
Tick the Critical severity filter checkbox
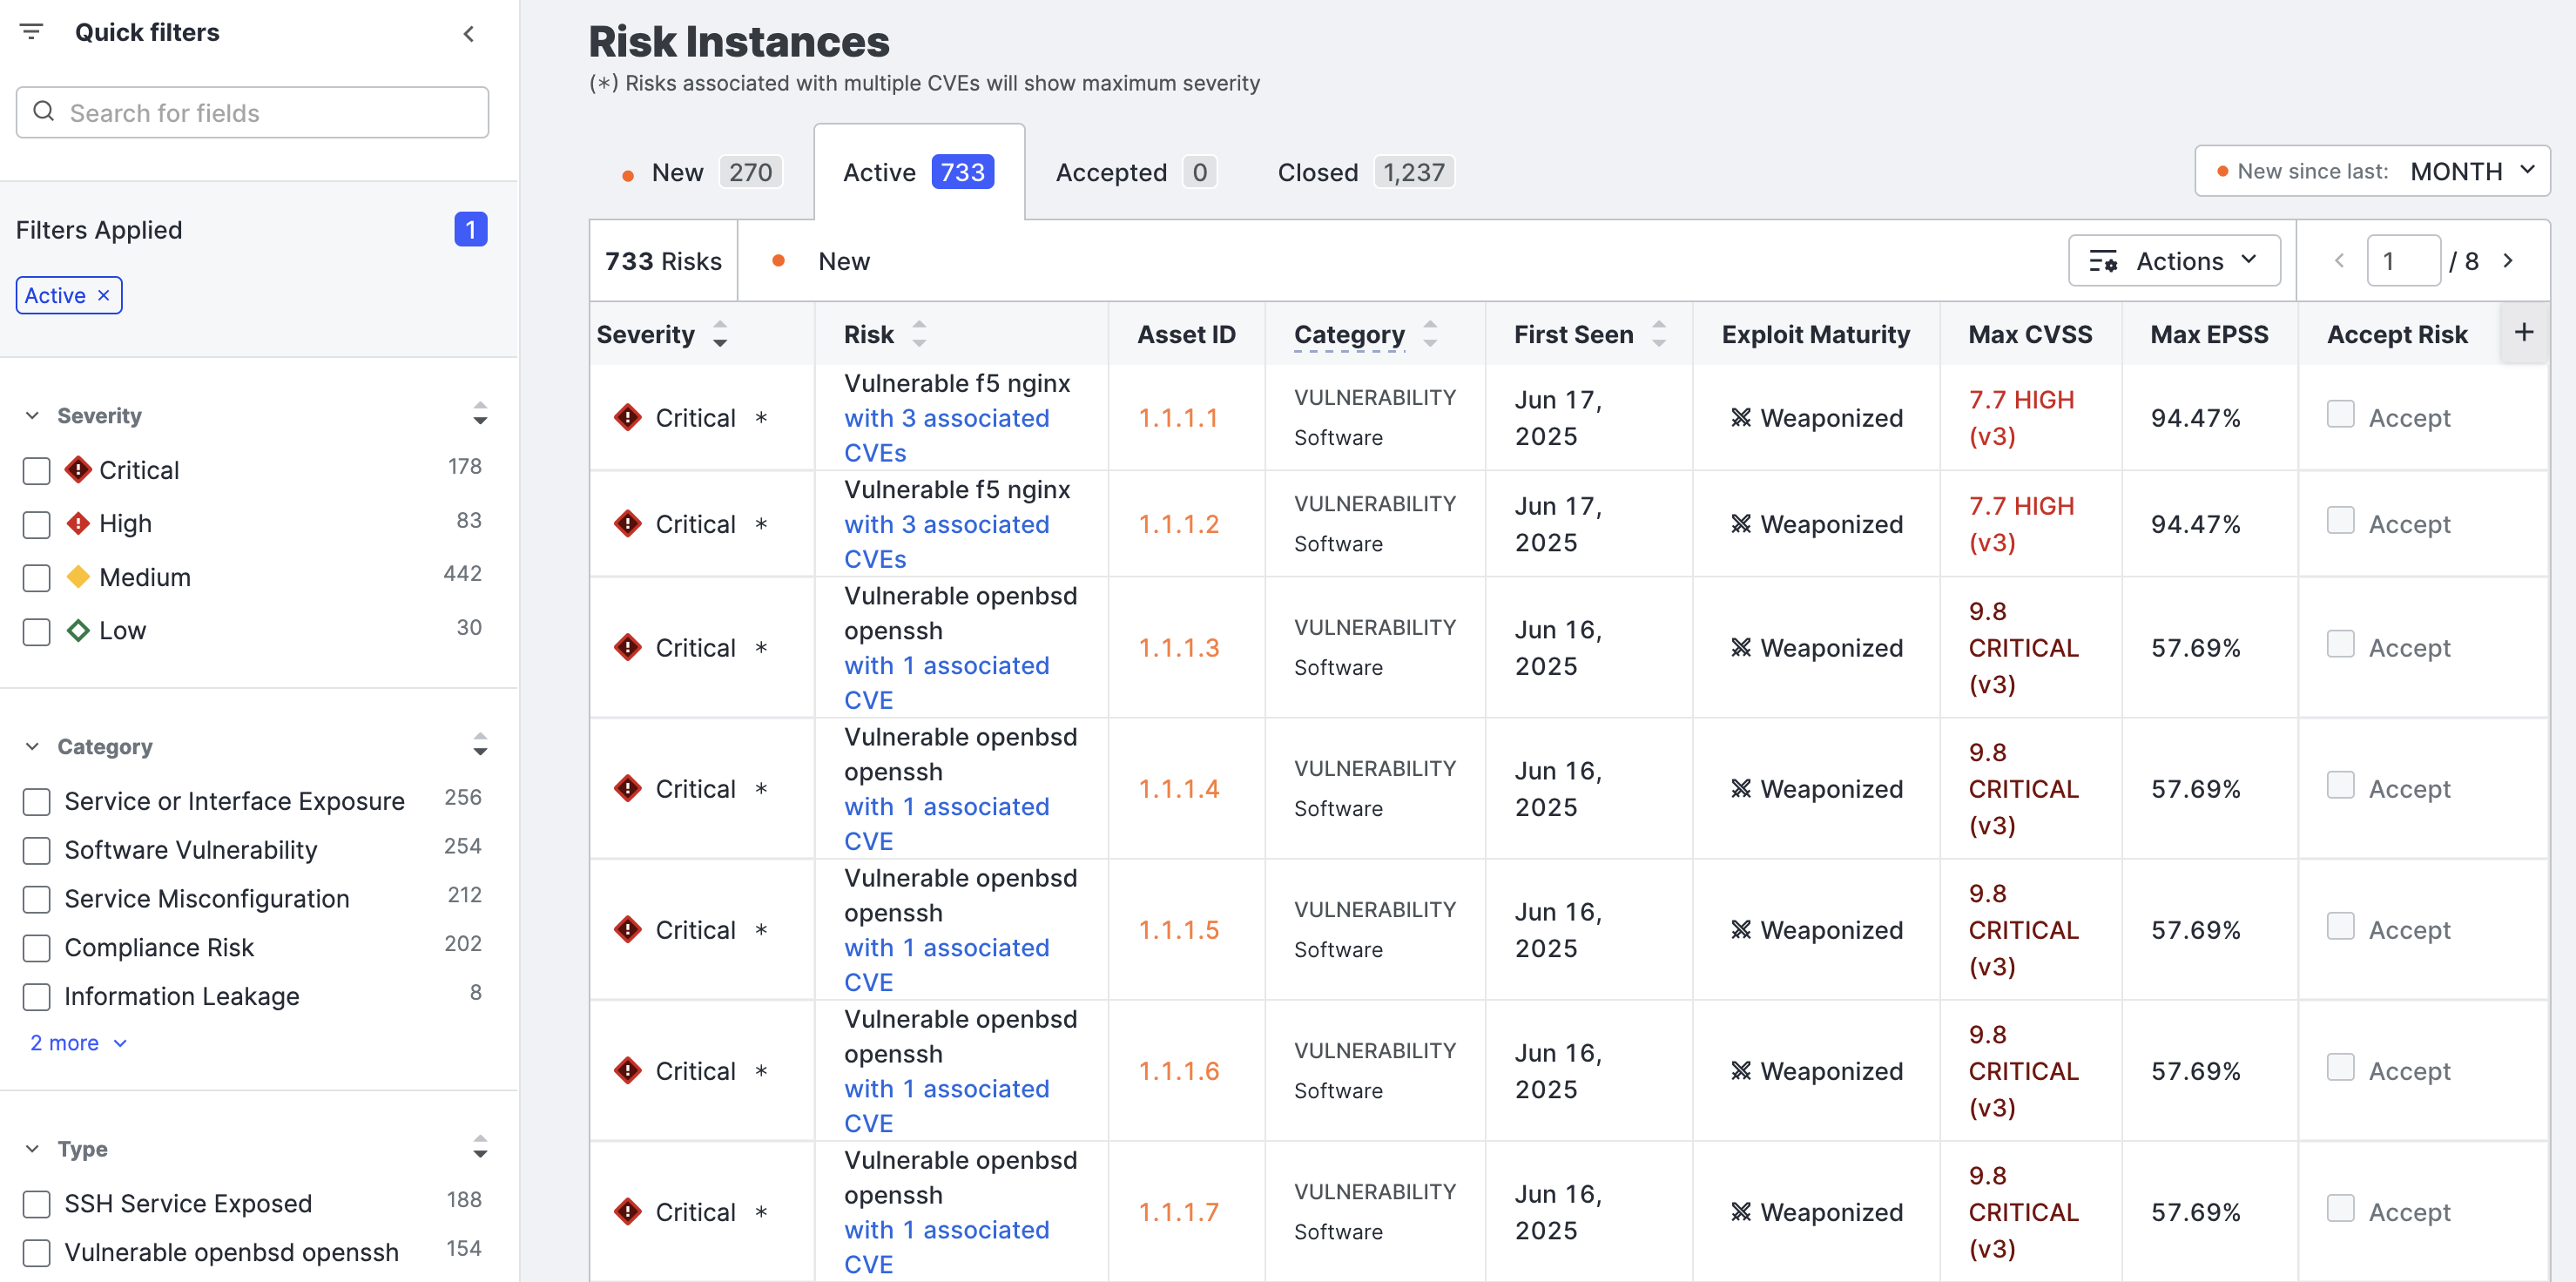click(37, 471)
